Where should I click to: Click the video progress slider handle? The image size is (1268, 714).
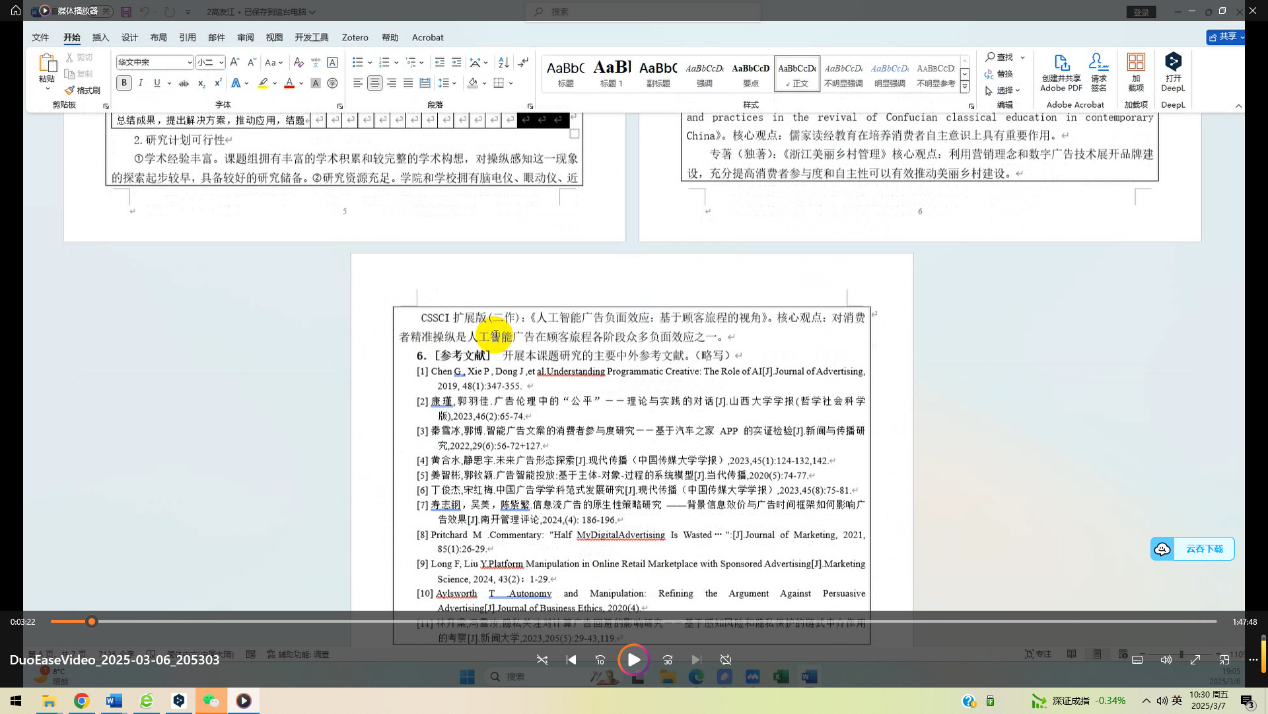click(91, 622)
